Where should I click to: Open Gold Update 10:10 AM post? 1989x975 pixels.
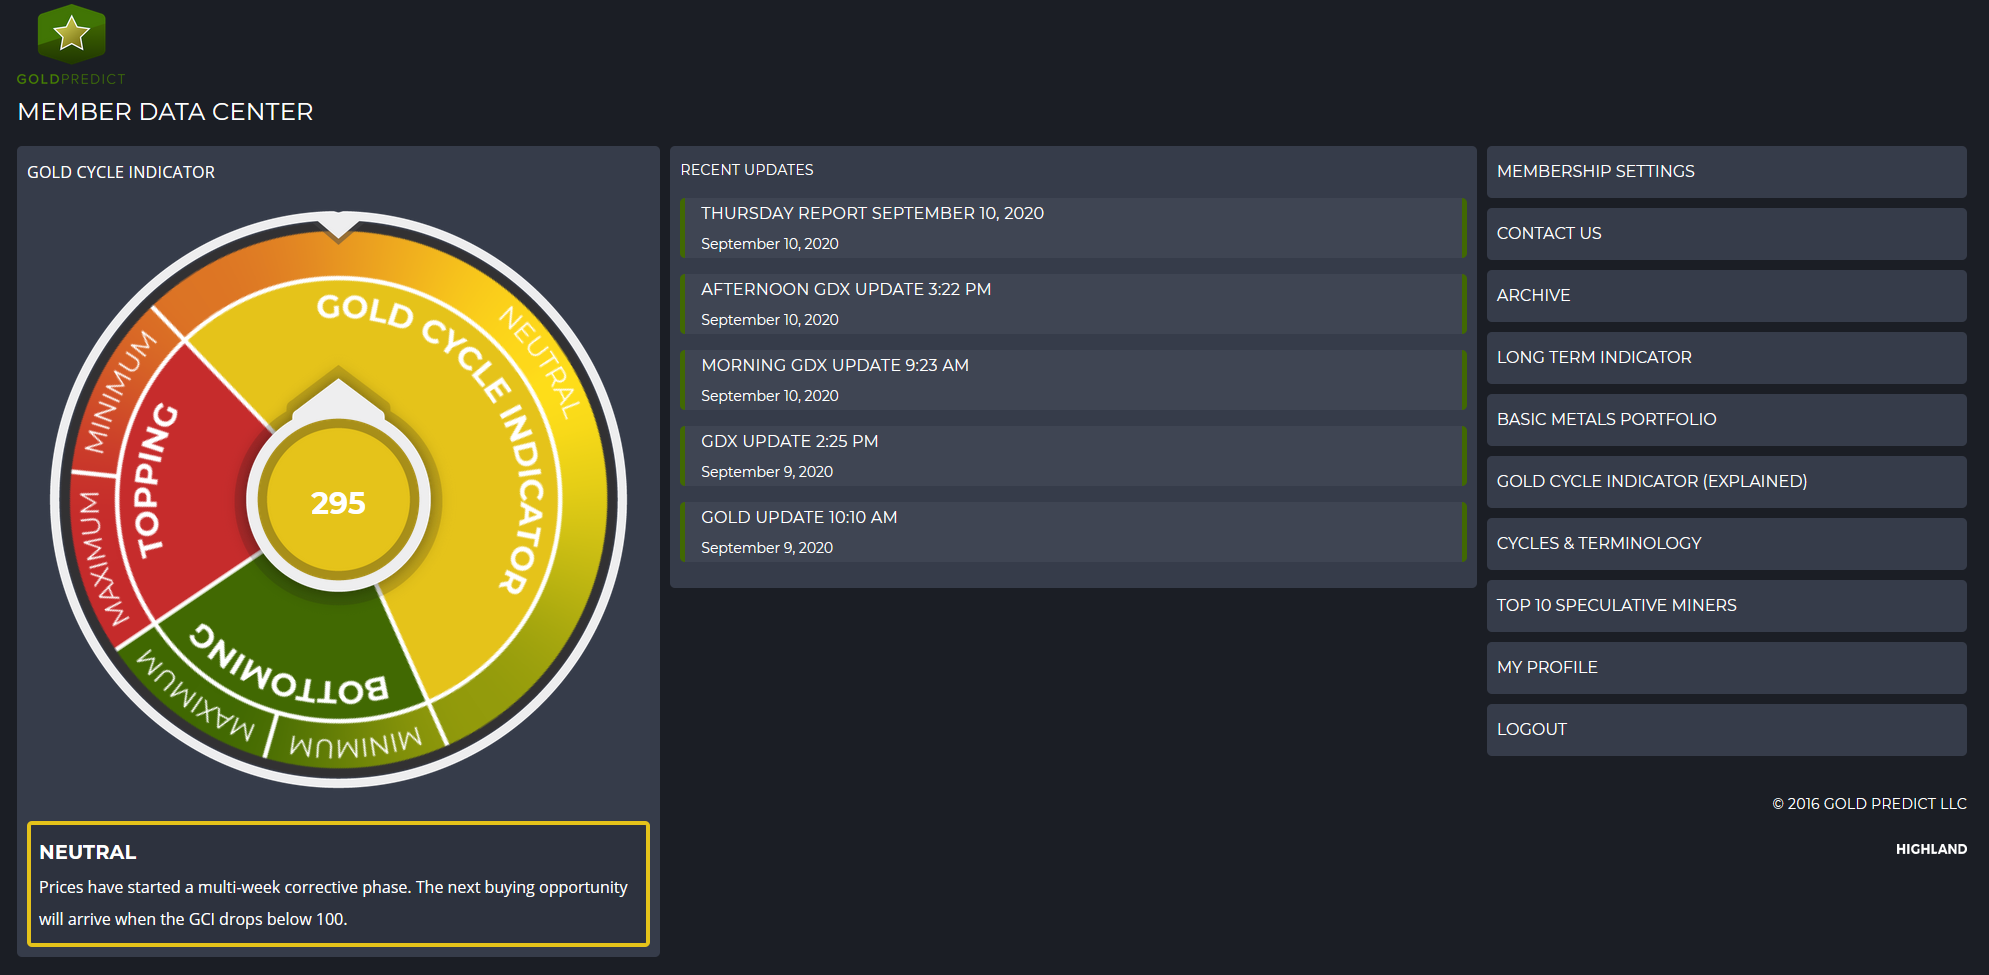798,518
